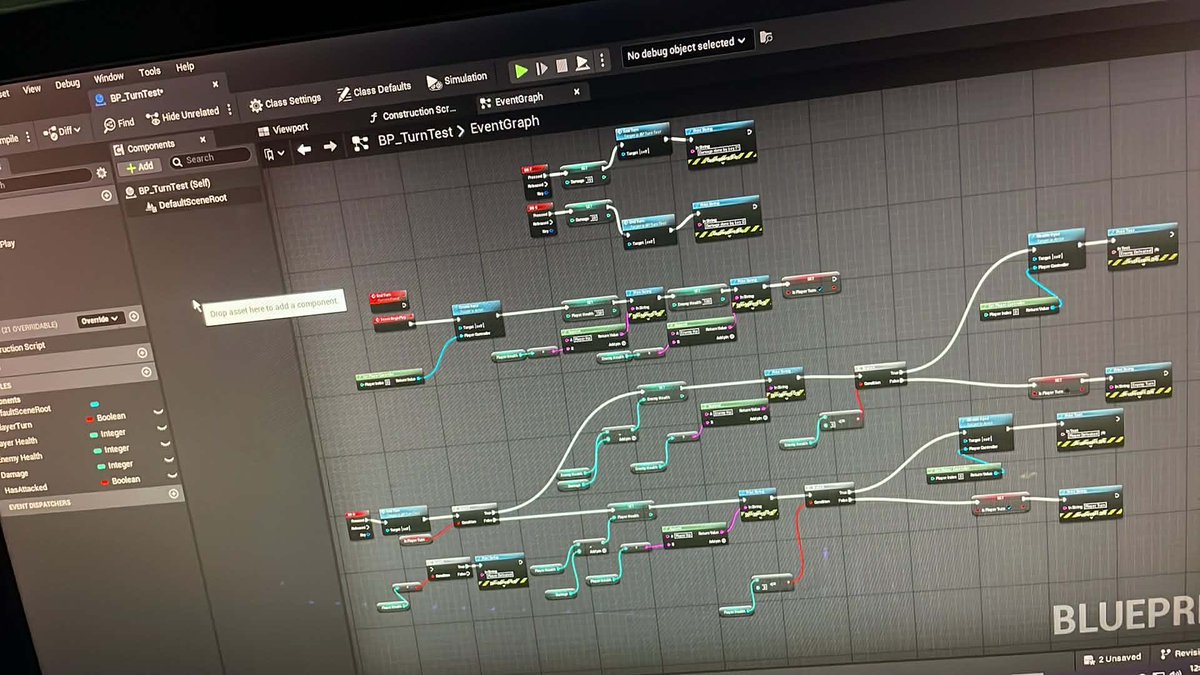Switch to the Construction Script tab
The height and width of the screenshot is (675, 1200).
pos(412,113)
